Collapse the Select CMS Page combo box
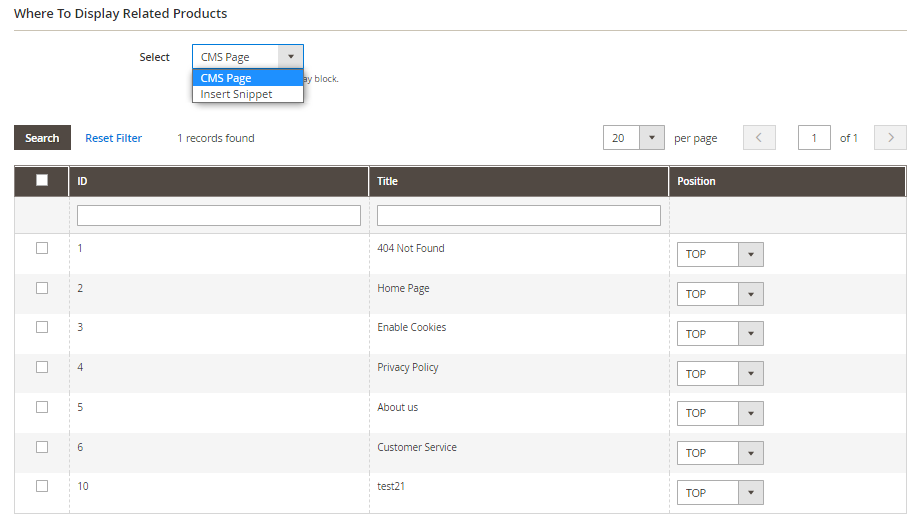Viewport: 920px width, 524px height. (290, 57)
